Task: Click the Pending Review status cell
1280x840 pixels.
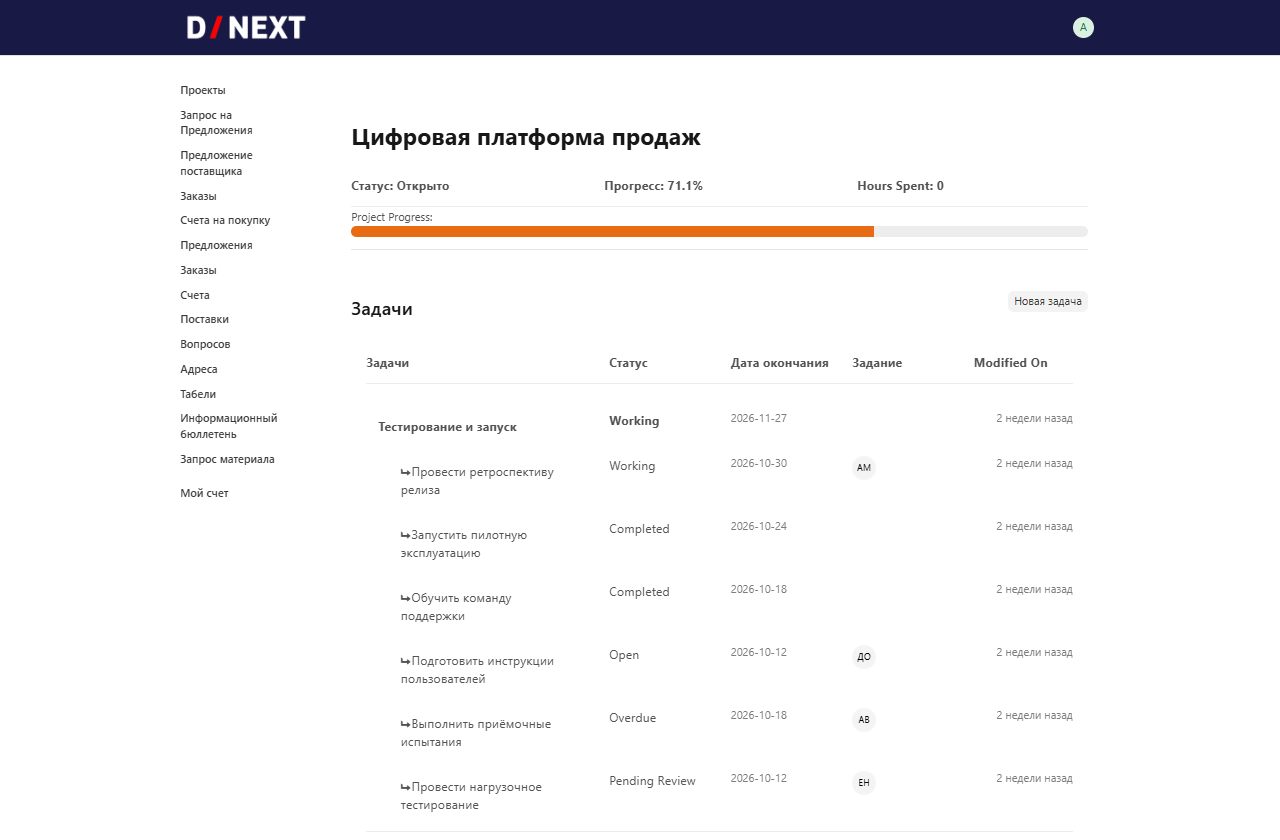Action: [652, 781]
